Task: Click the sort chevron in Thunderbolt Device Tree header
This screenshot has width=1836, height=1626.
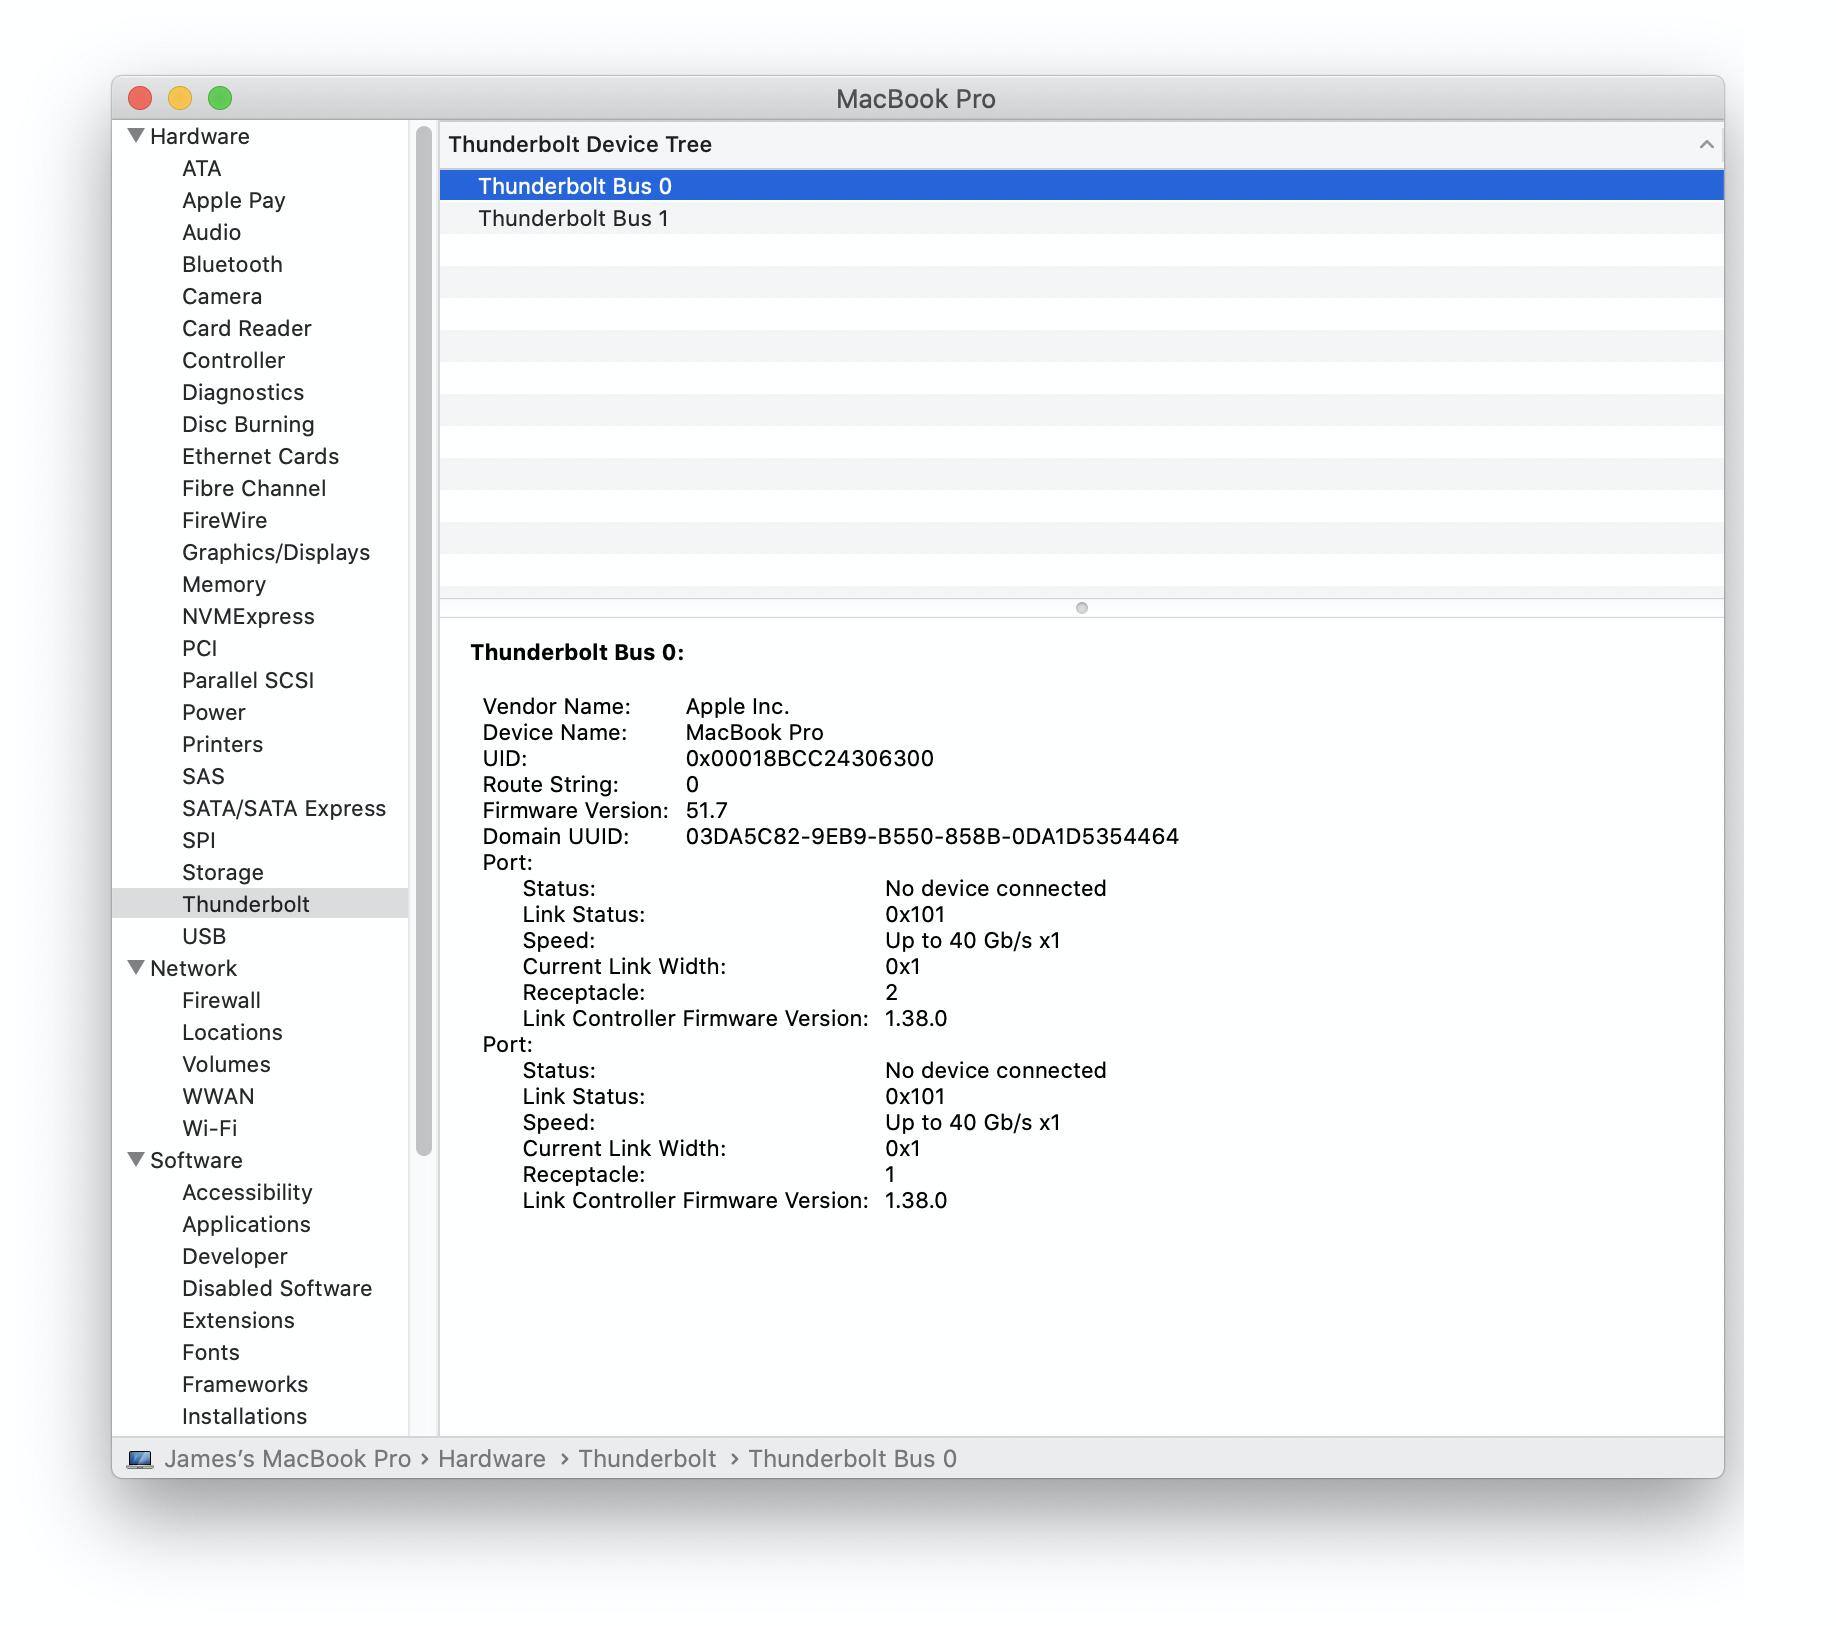Action: (1706, 145)
